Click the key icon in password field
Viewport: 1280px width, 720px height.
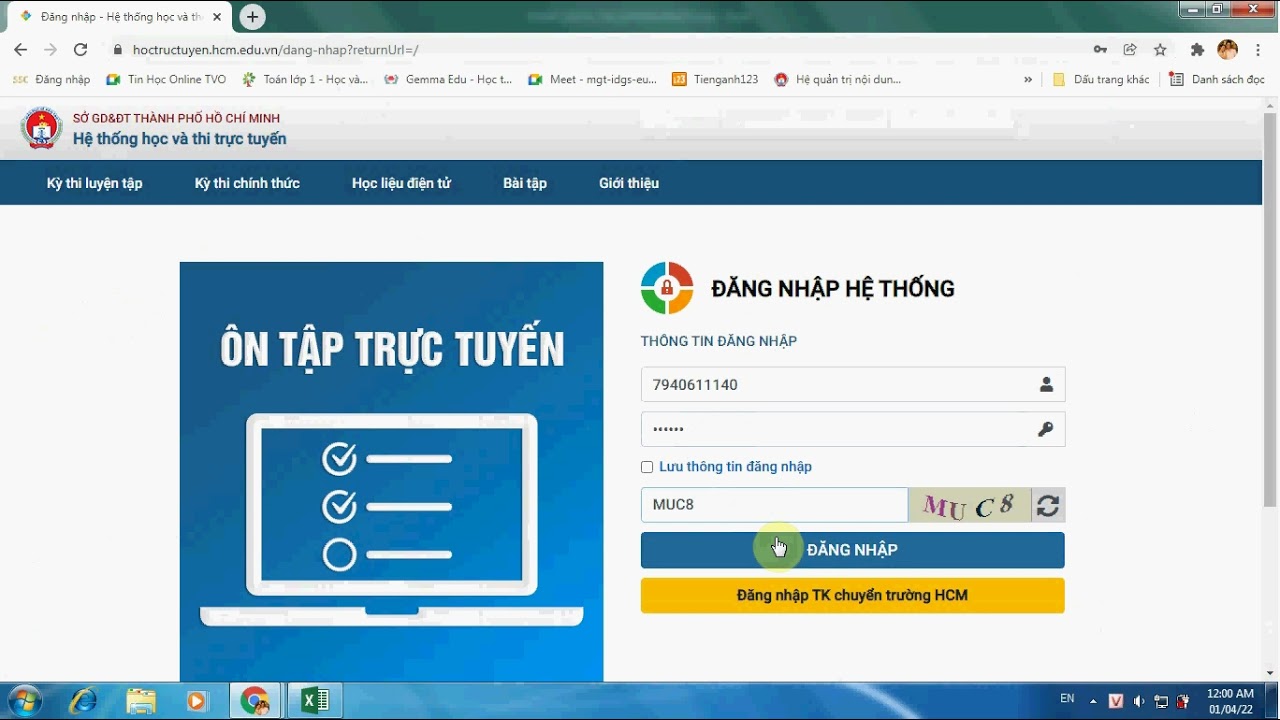click(1046, 429)
